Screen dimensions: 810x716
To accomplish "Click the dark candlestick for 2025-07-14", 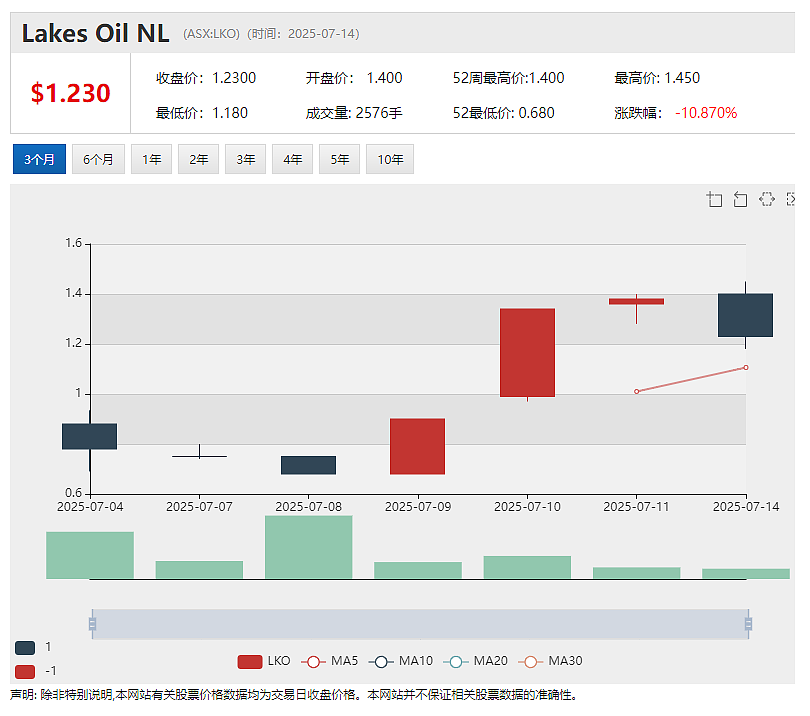I will (x=745, y=315).
